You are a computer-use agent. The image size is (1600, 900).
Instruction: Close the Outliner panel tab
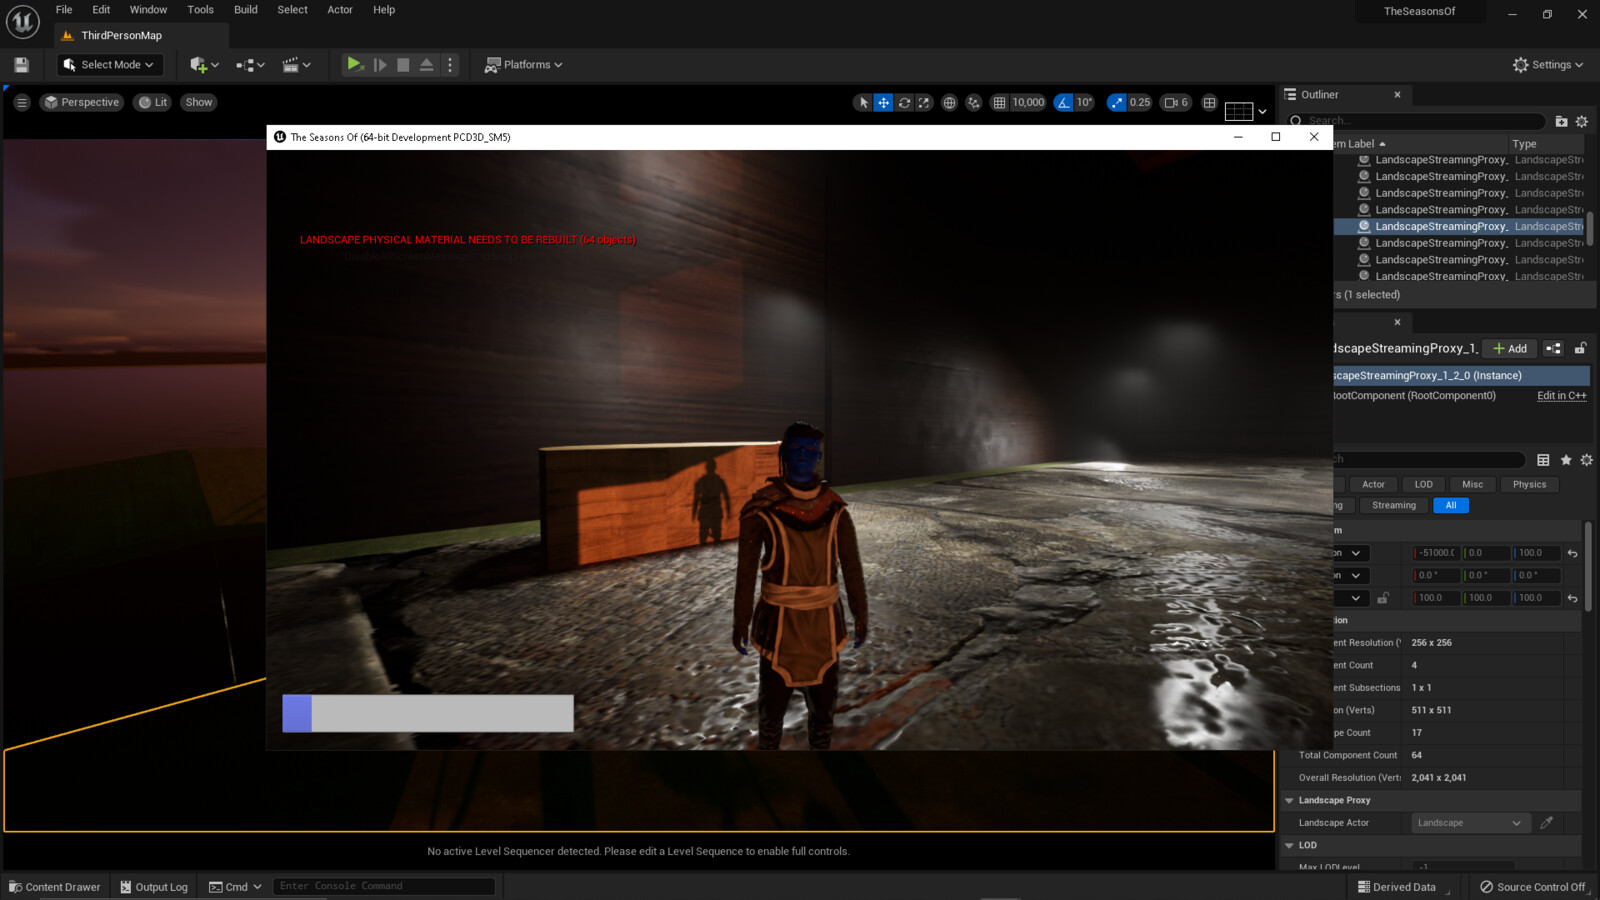coord(1397,95)
